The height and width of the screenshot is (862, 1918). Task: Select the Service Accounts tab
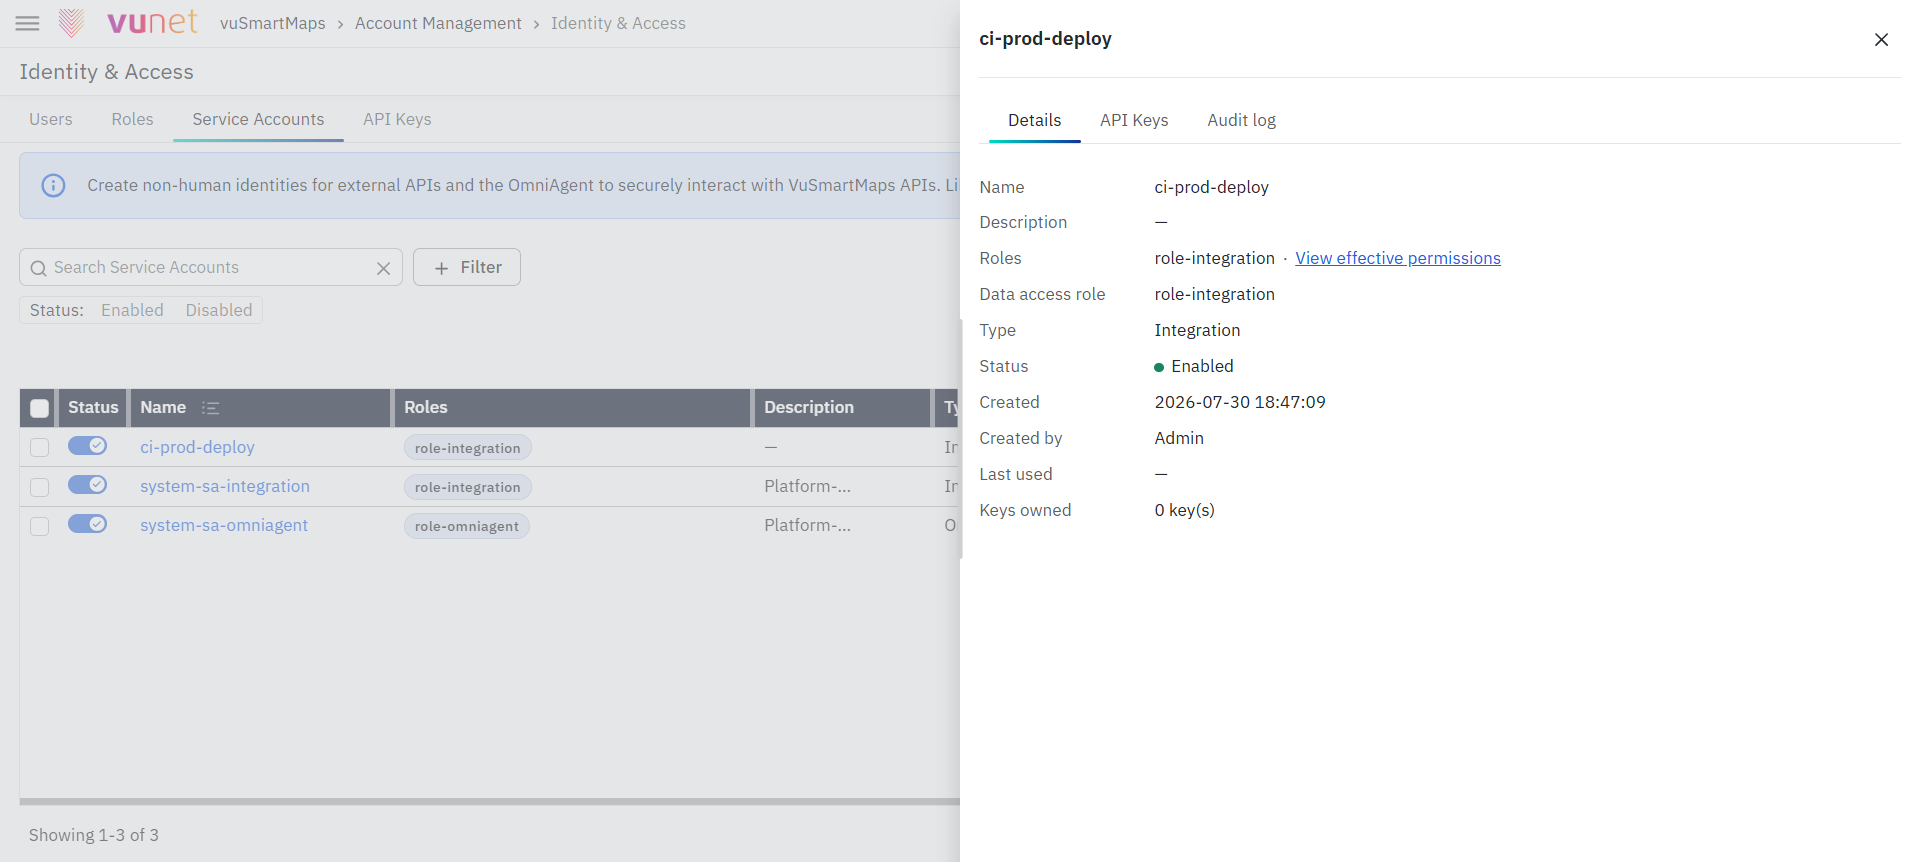pos(258,119)
